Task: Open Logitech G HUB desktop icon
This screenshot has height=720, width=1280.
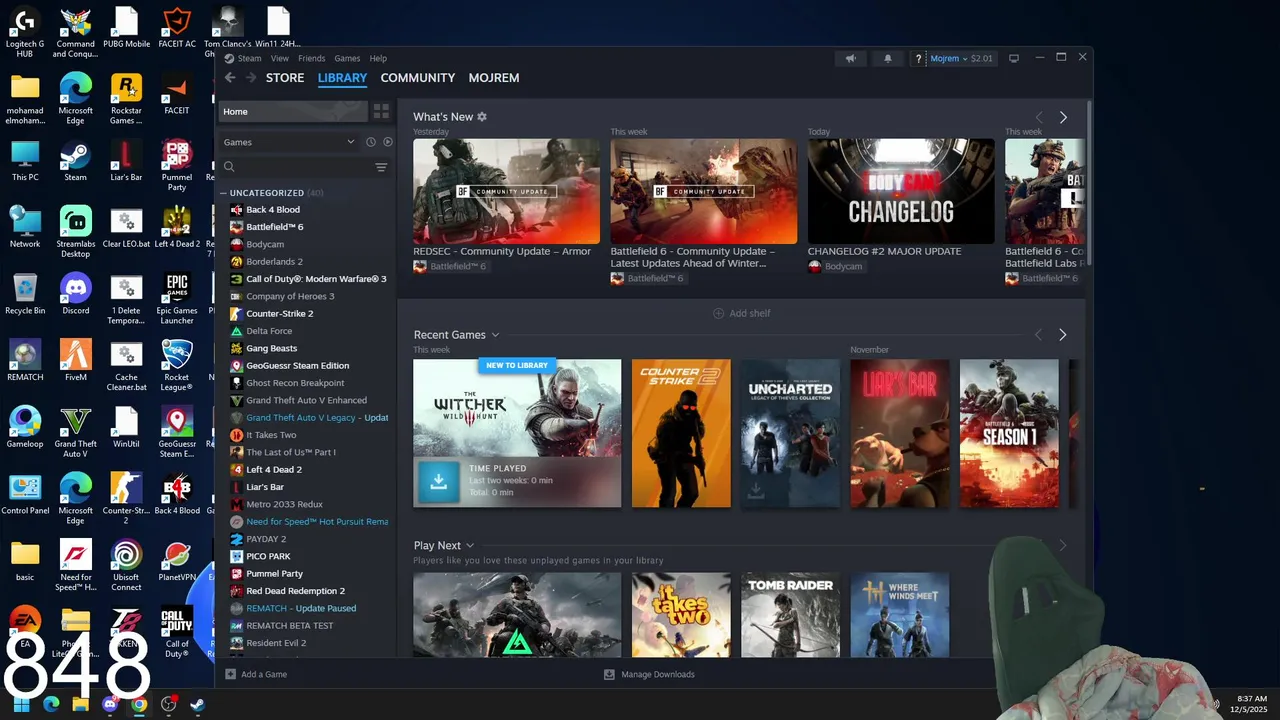Action: (x=25, y=33)
